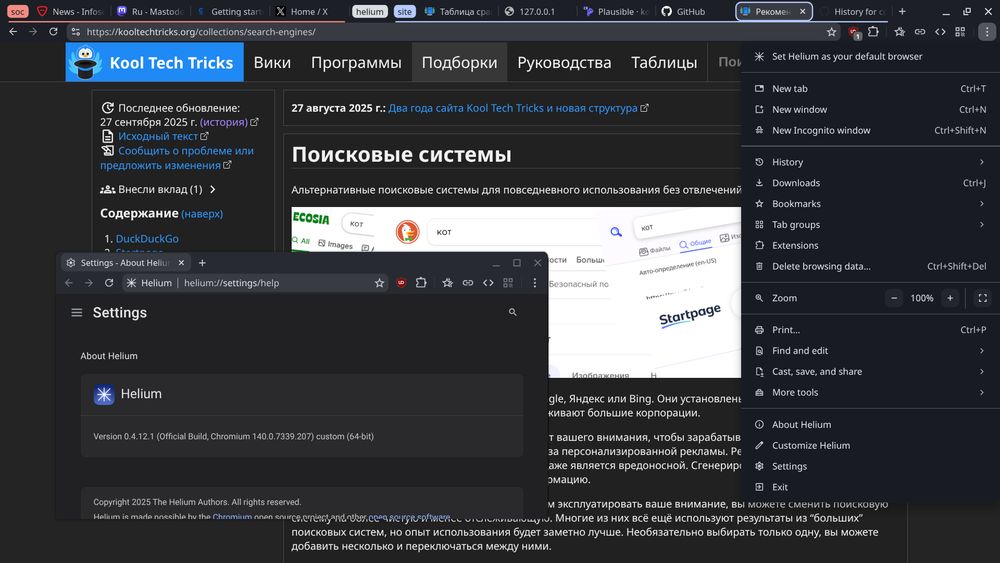Image resolution: width=1000 pixels, height=563 pixels.
Task: Increase zoom with the plus button
Action: click(950, 298)
